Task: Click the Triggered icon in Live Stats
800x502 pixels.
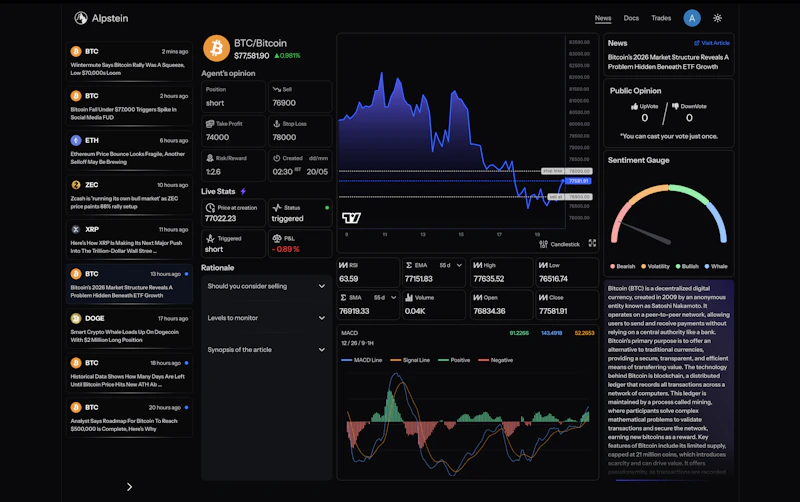Action: tap(210, 238)
